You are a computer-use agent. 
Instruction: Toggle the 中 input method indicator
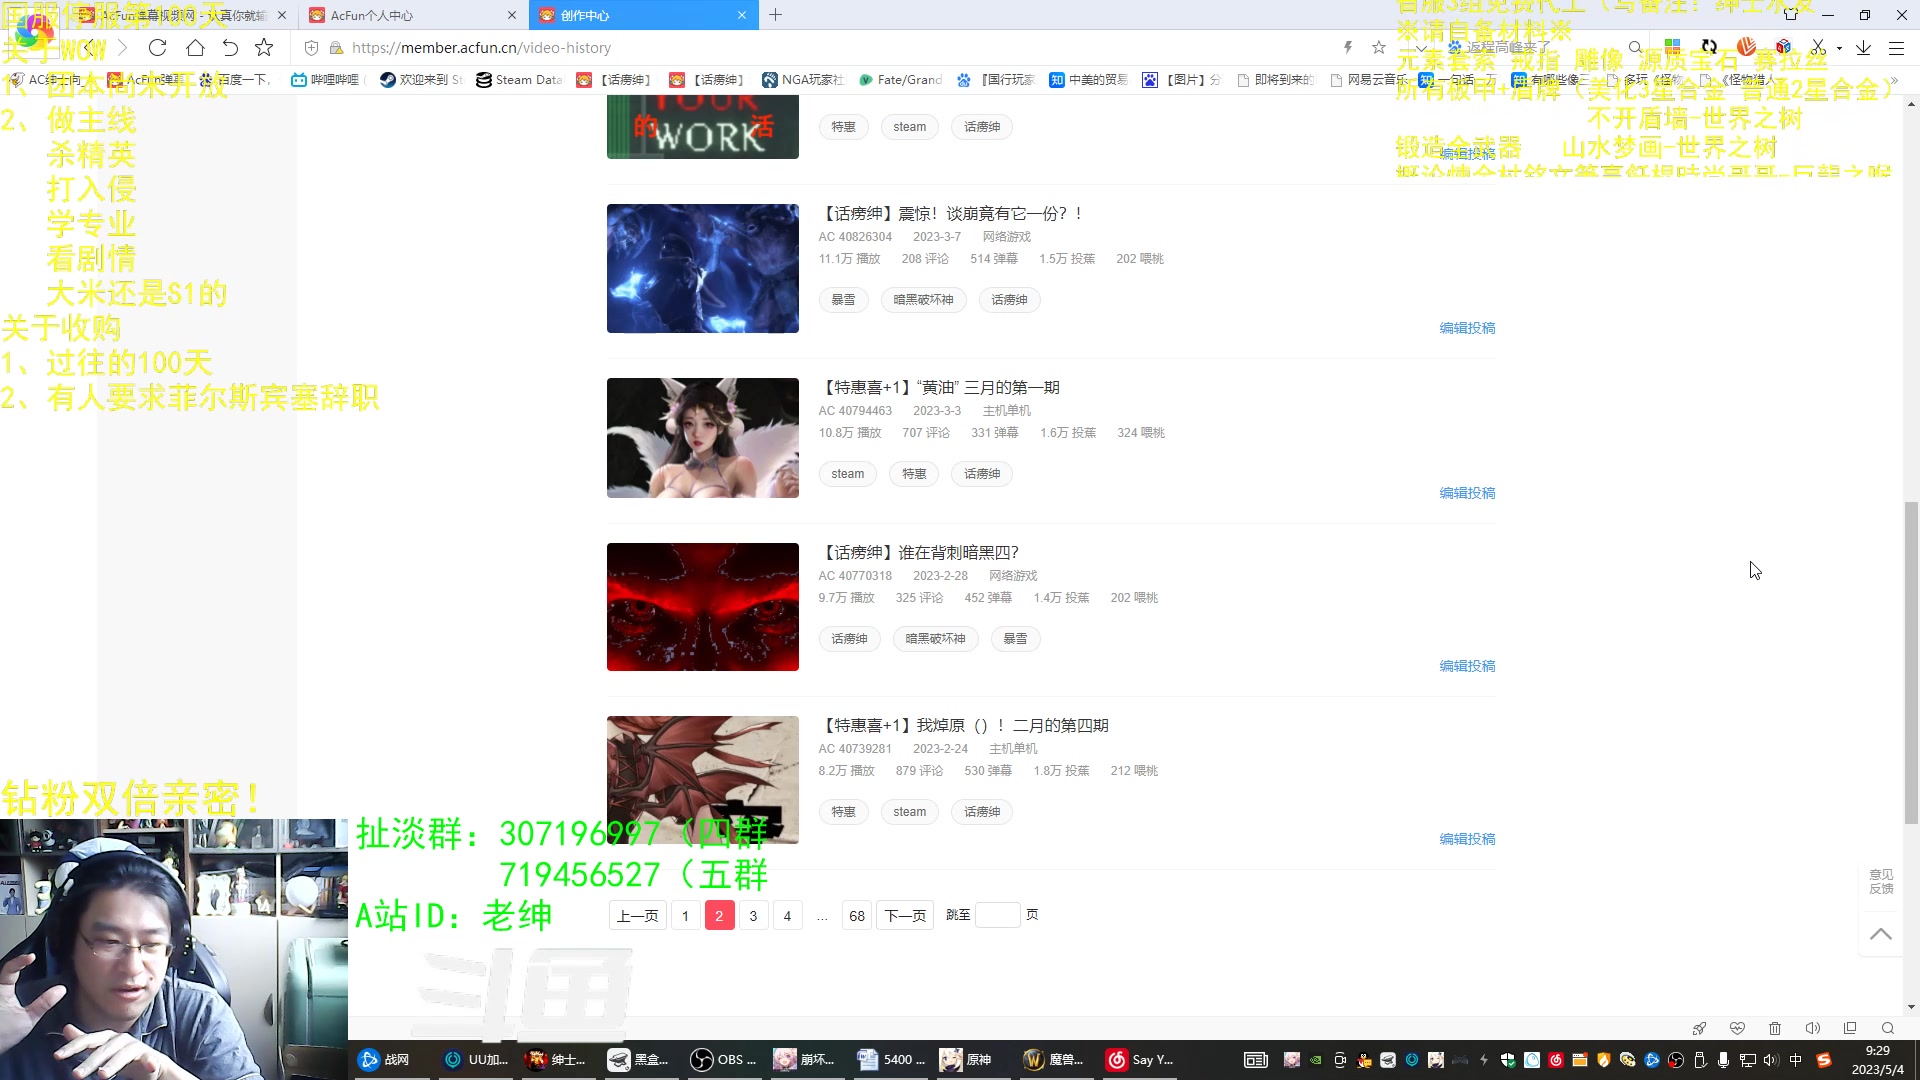(1796, 1060)
